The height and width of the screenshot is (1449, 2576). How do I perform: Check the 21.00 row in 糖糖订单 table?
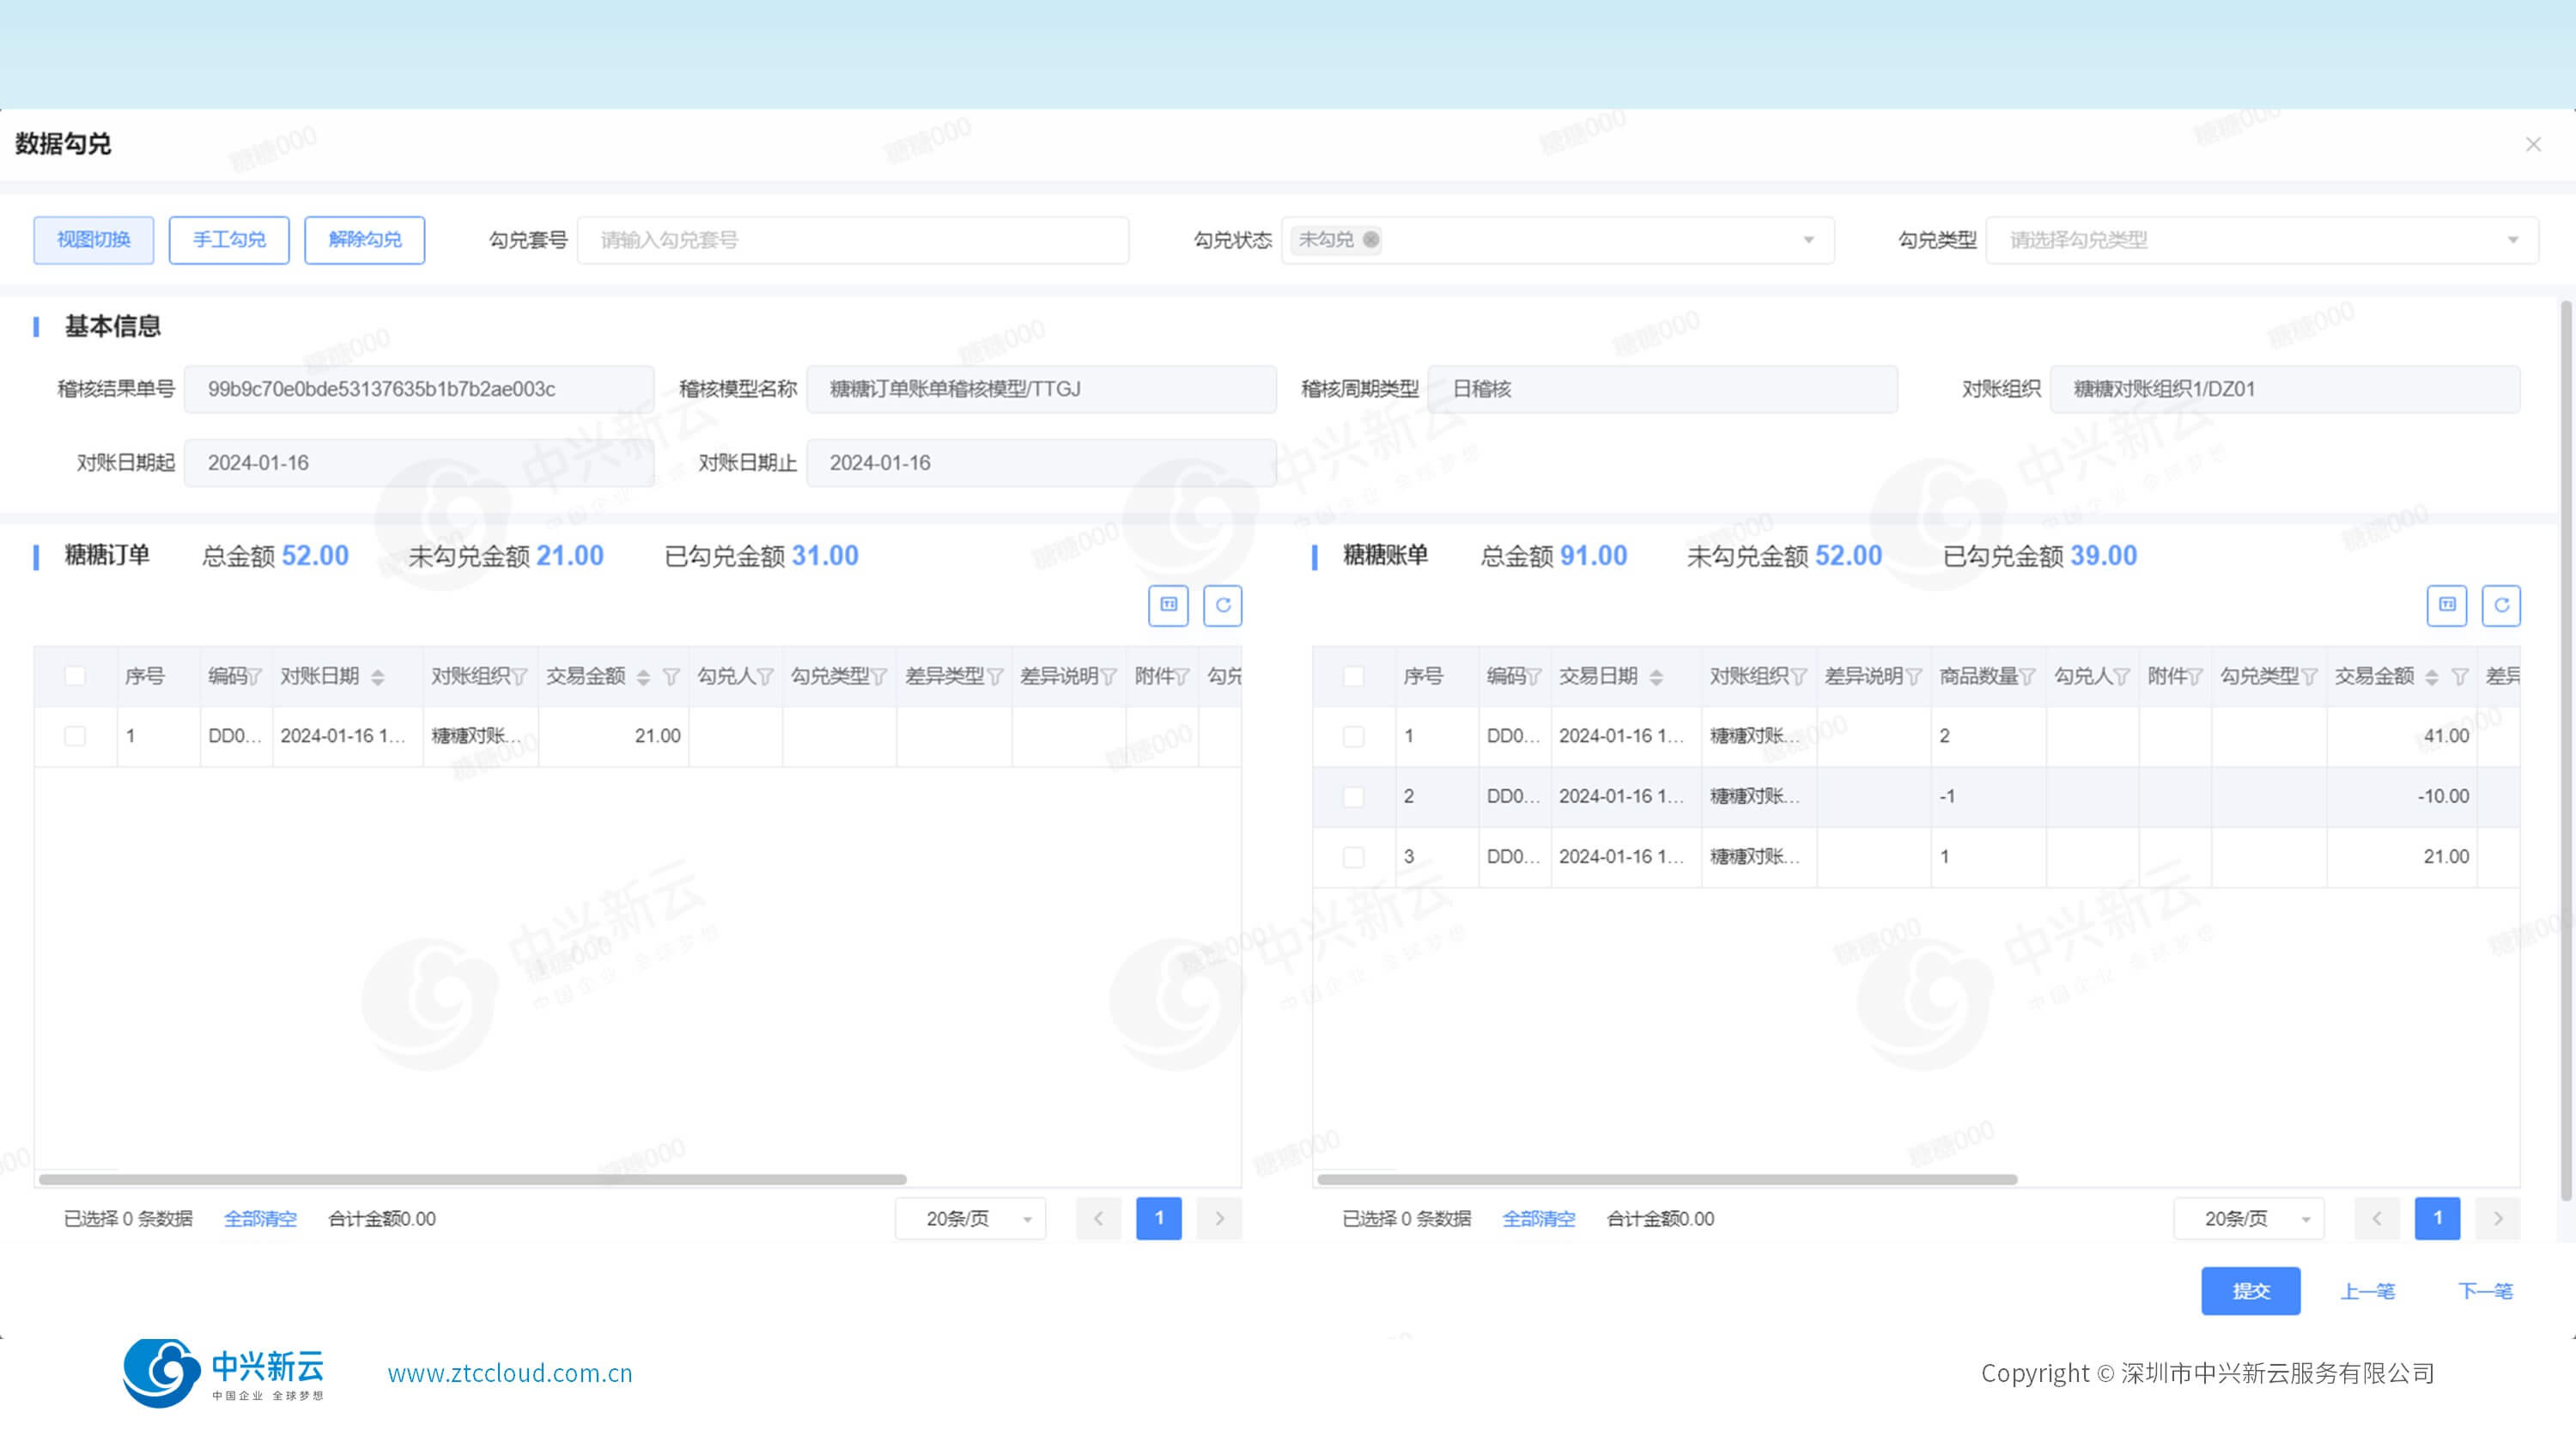[75, 736]
